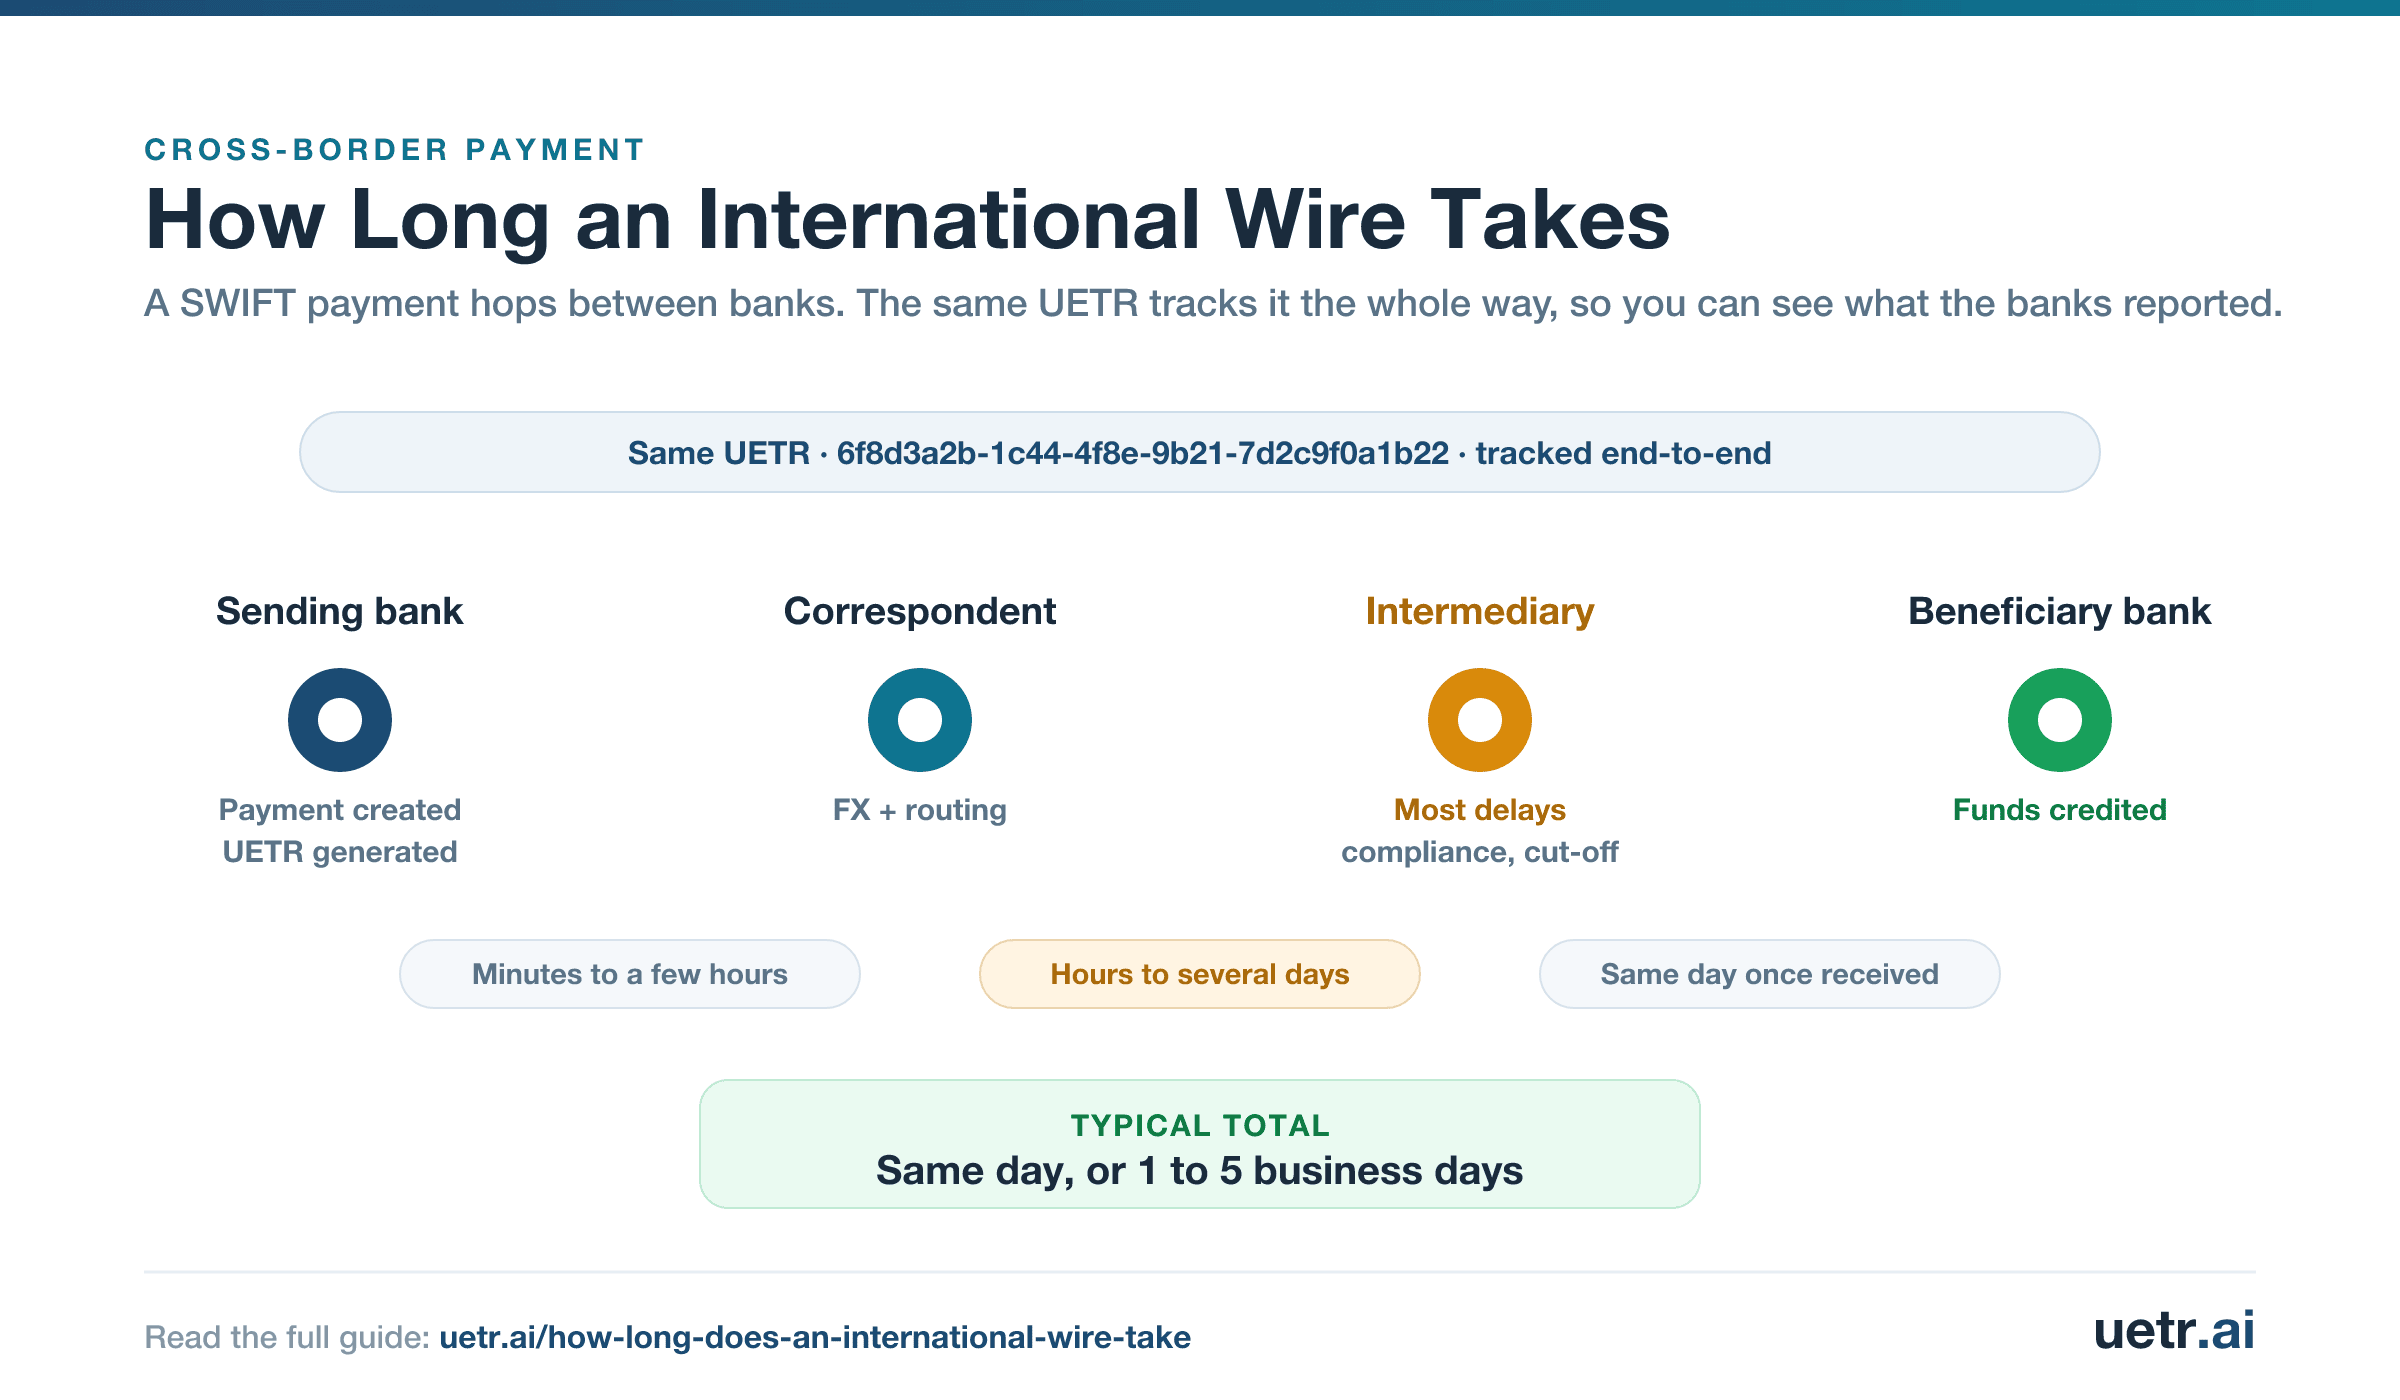2400x1400 pixels.
Task: Click the 'compliance, cut-off' text
Action: point(1480,851)
